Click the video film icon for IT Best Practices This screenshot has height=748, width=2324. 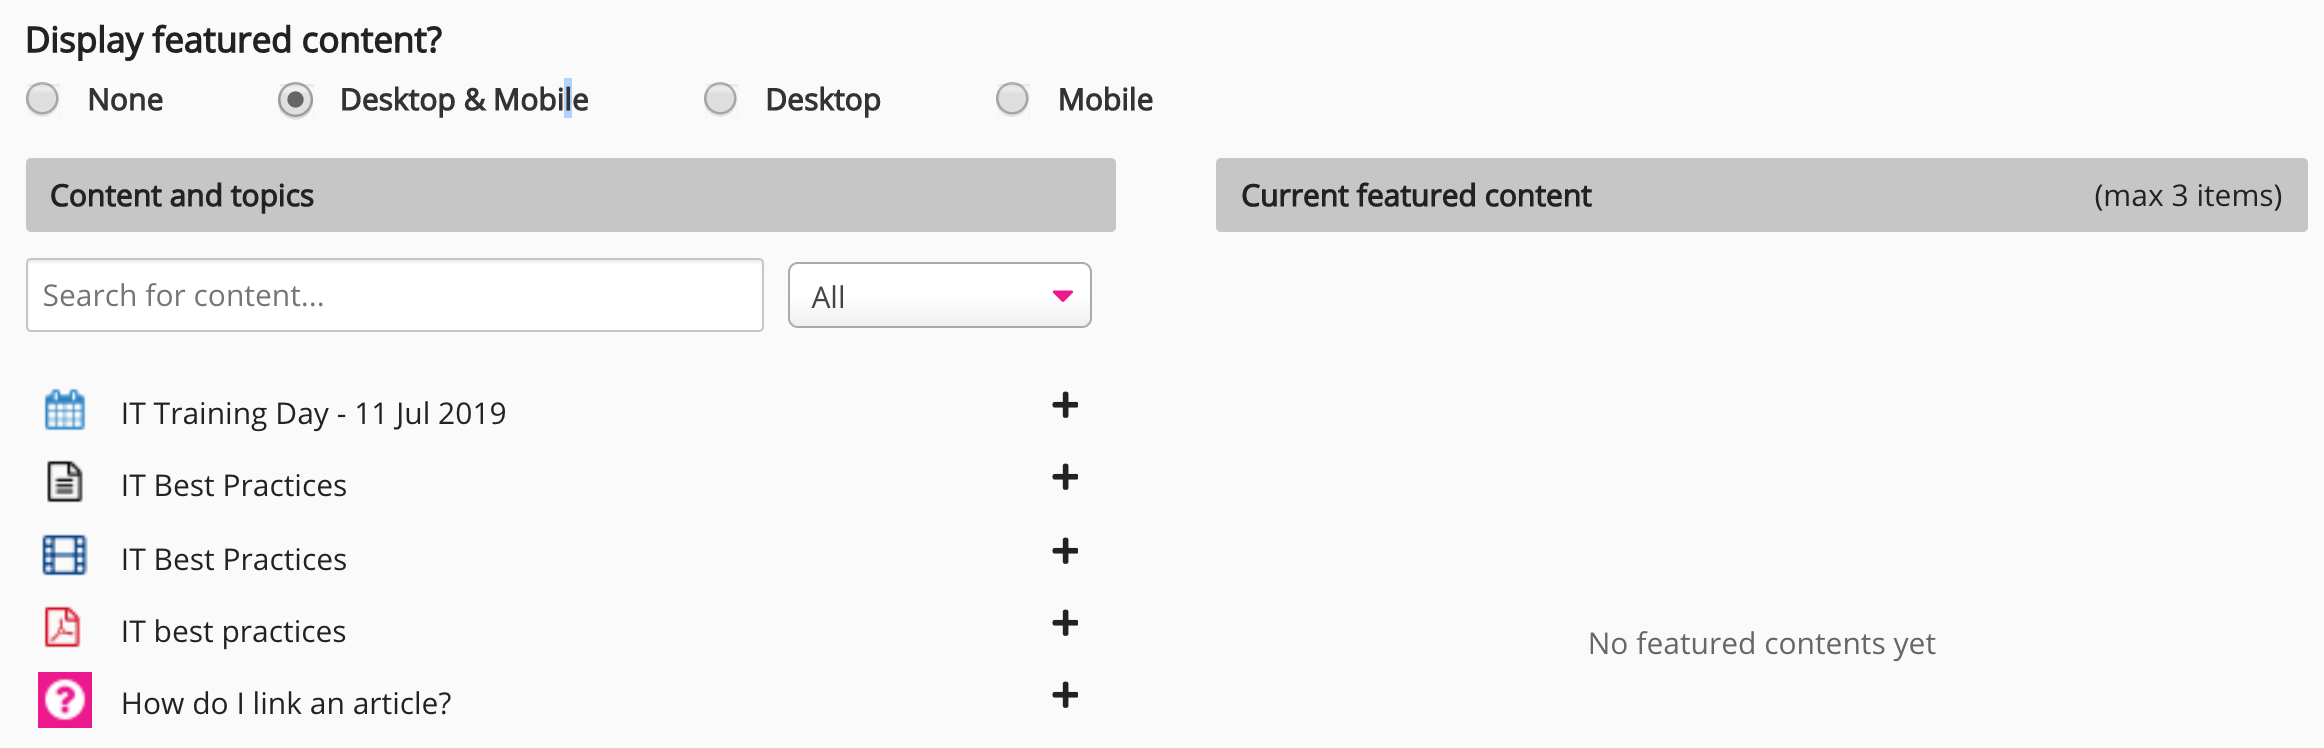65,555
